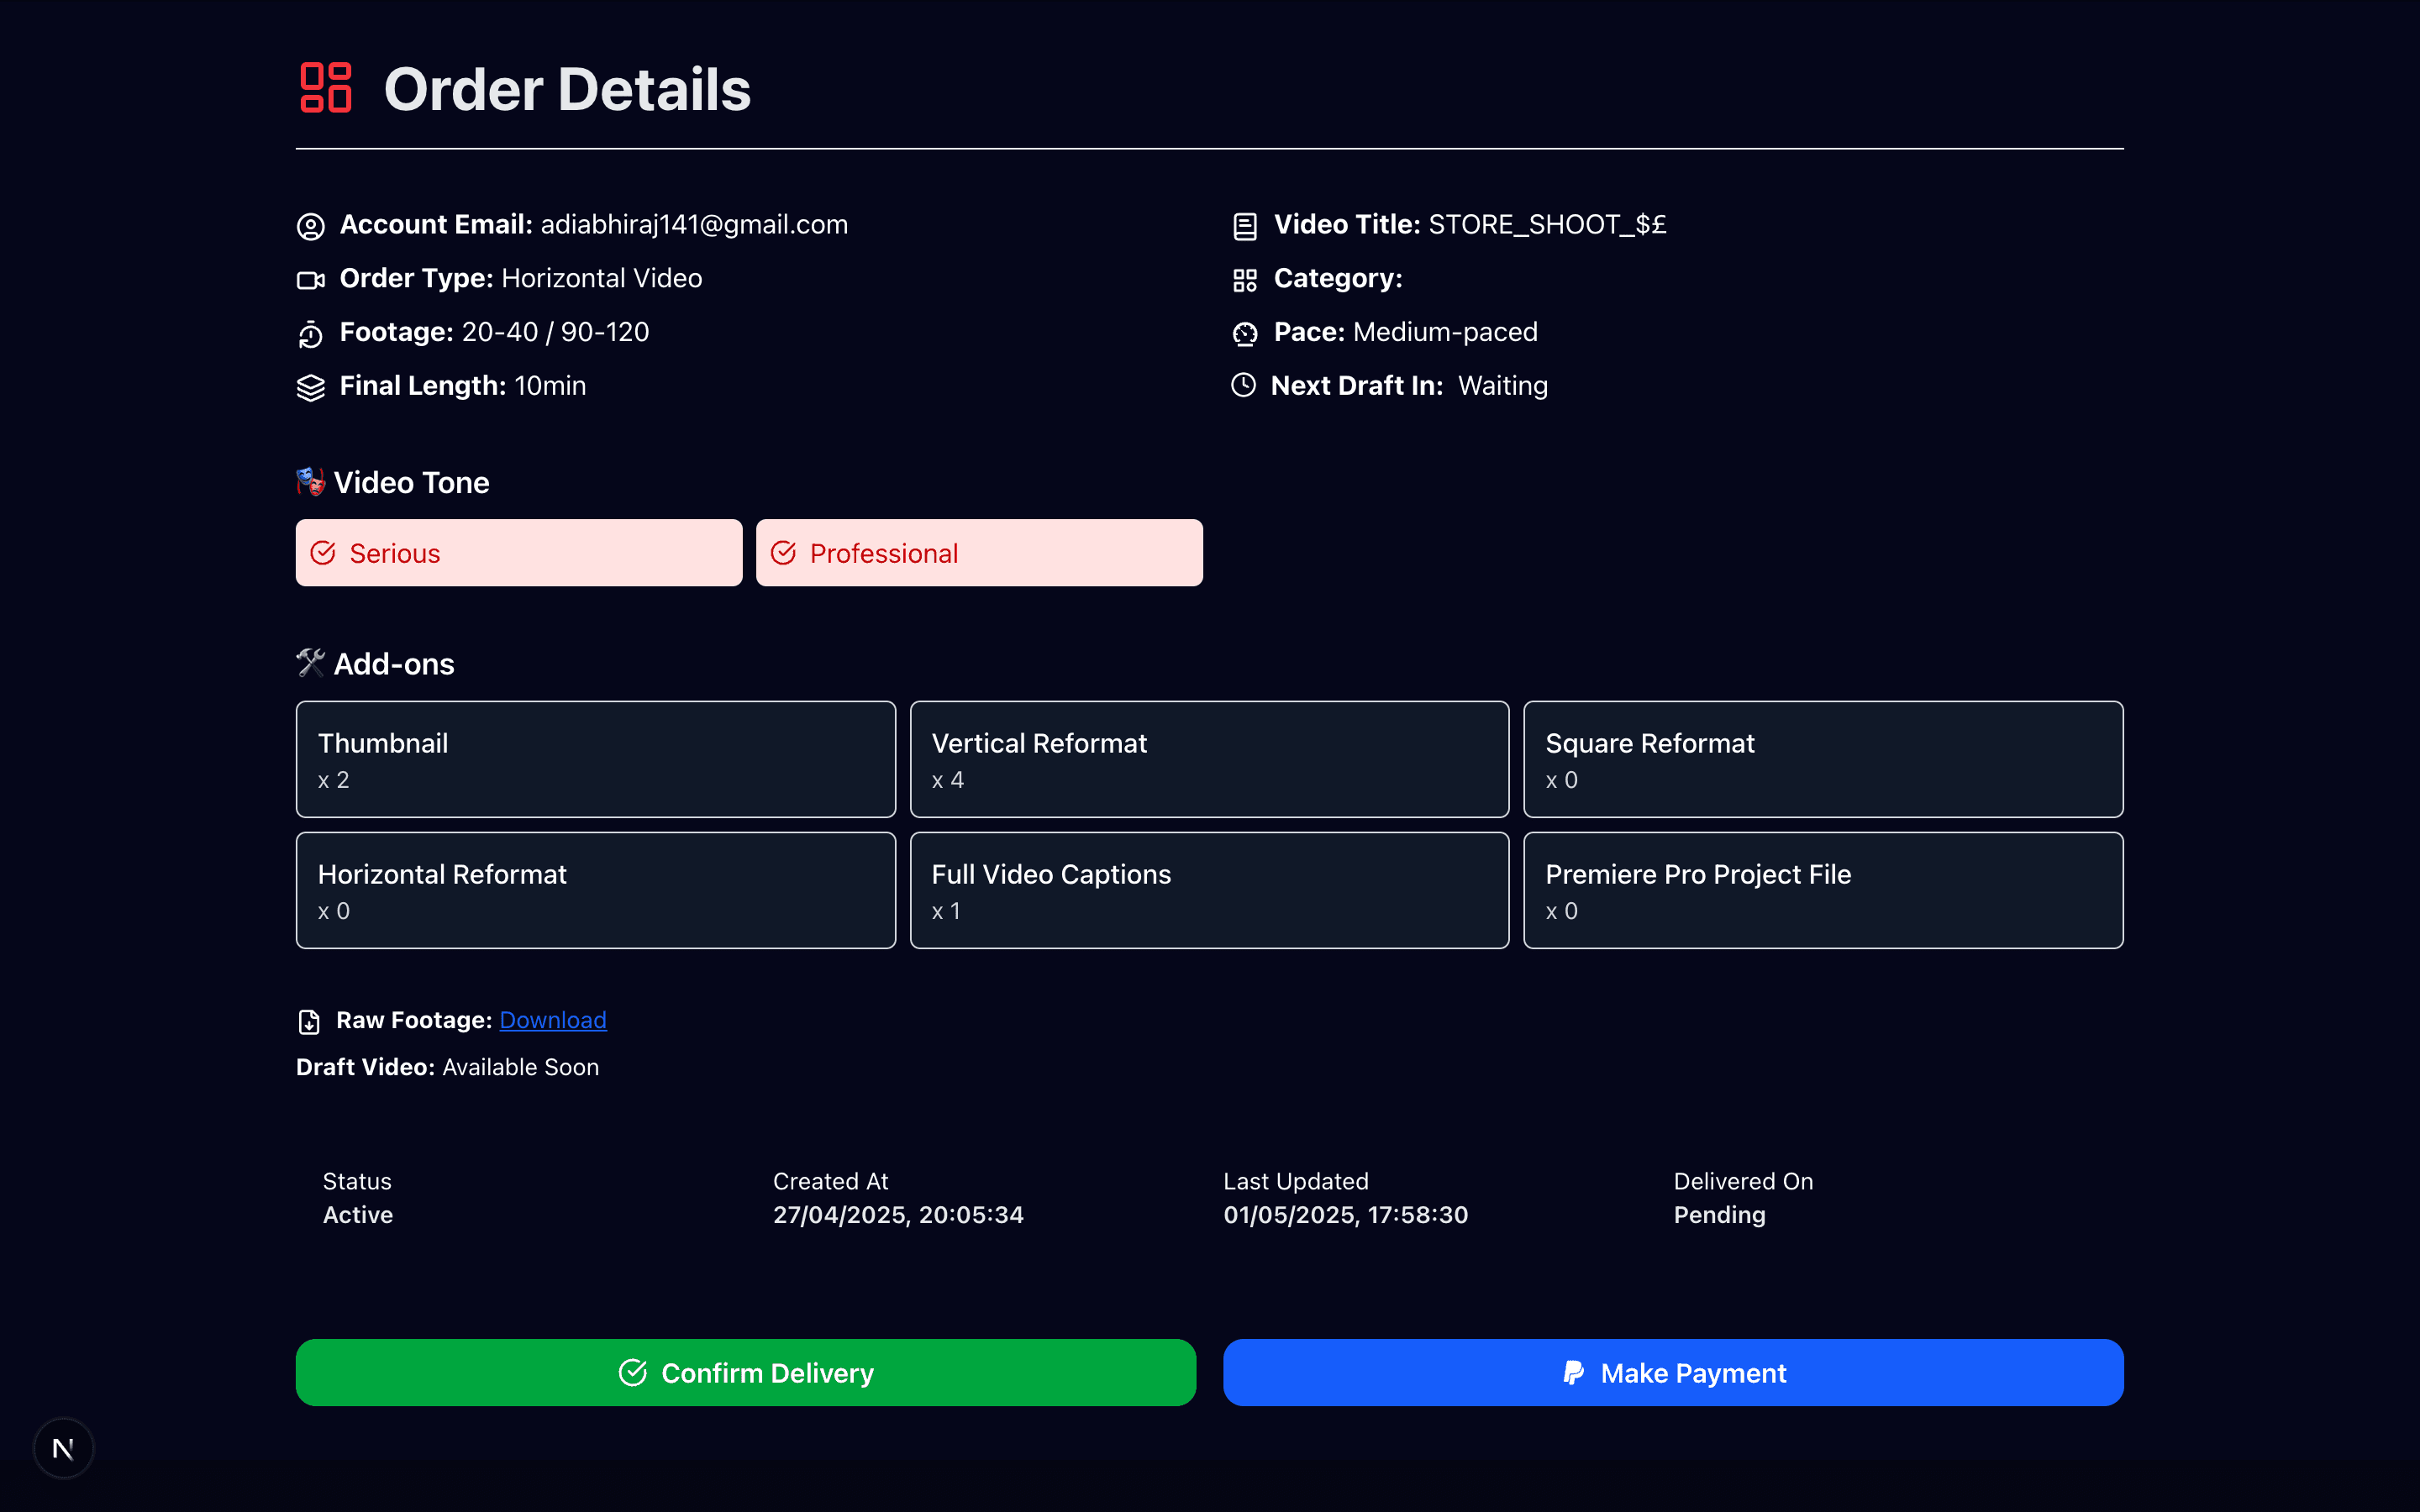Toggle the Professional video tone chip
Image resolution: width=2420 pixels, height=1512 pixels.
pyautogui.click(x=978, y=553)
